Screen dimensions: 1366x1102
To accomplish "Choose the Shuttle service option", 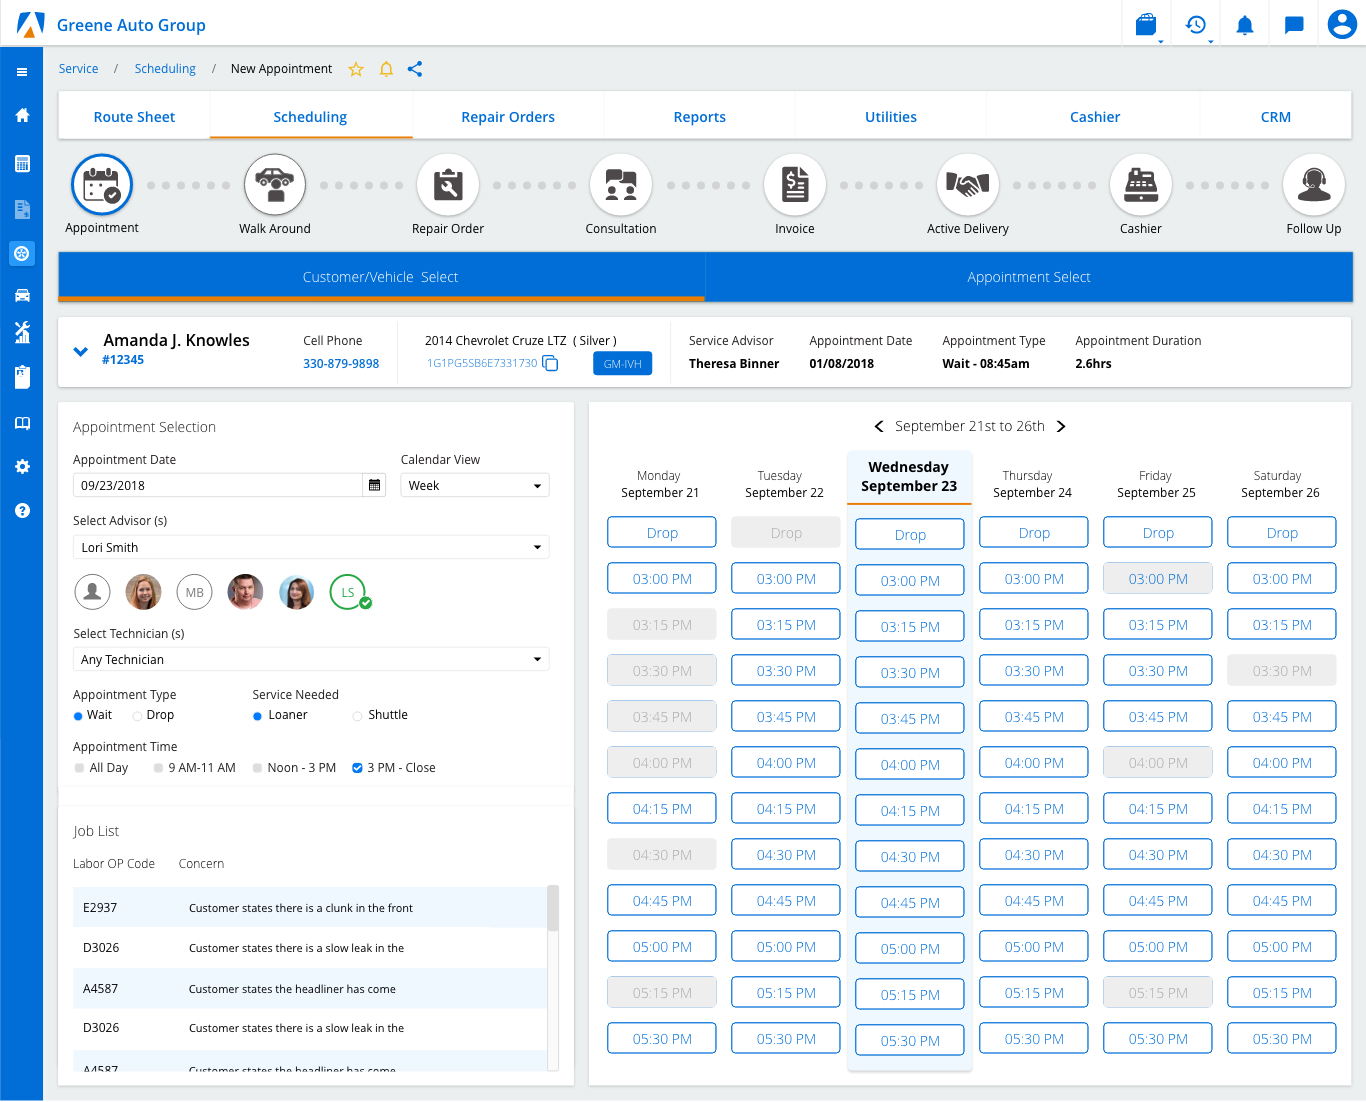I will click(x=358, y=716).
